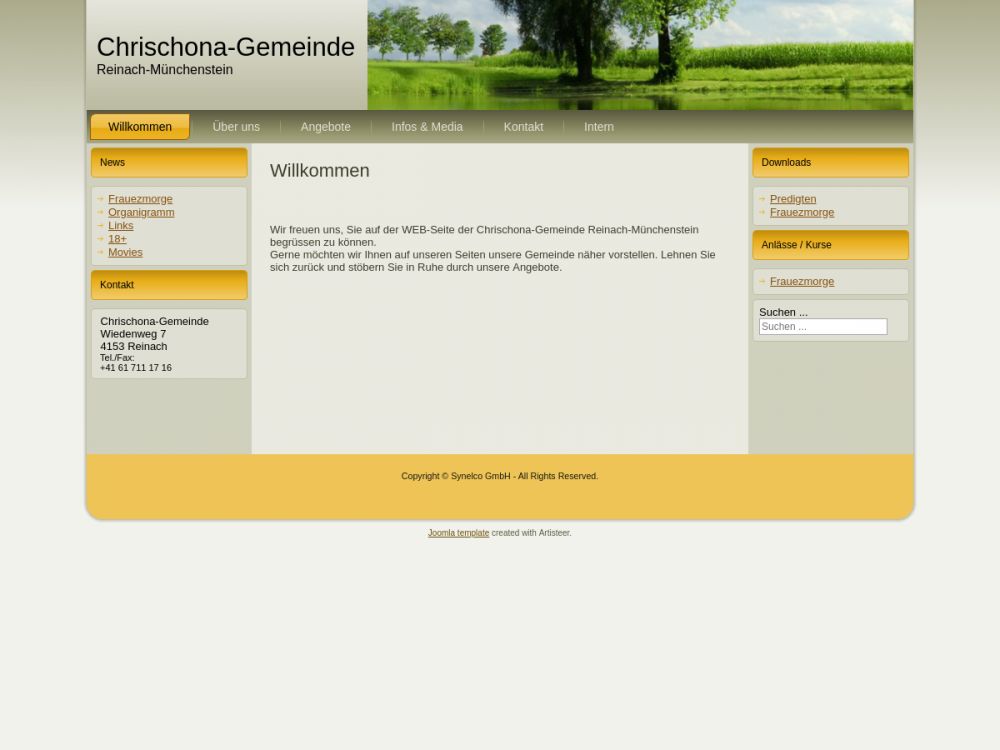Follow the Links entry in News

pyautogui.click(x=120, y=226)
